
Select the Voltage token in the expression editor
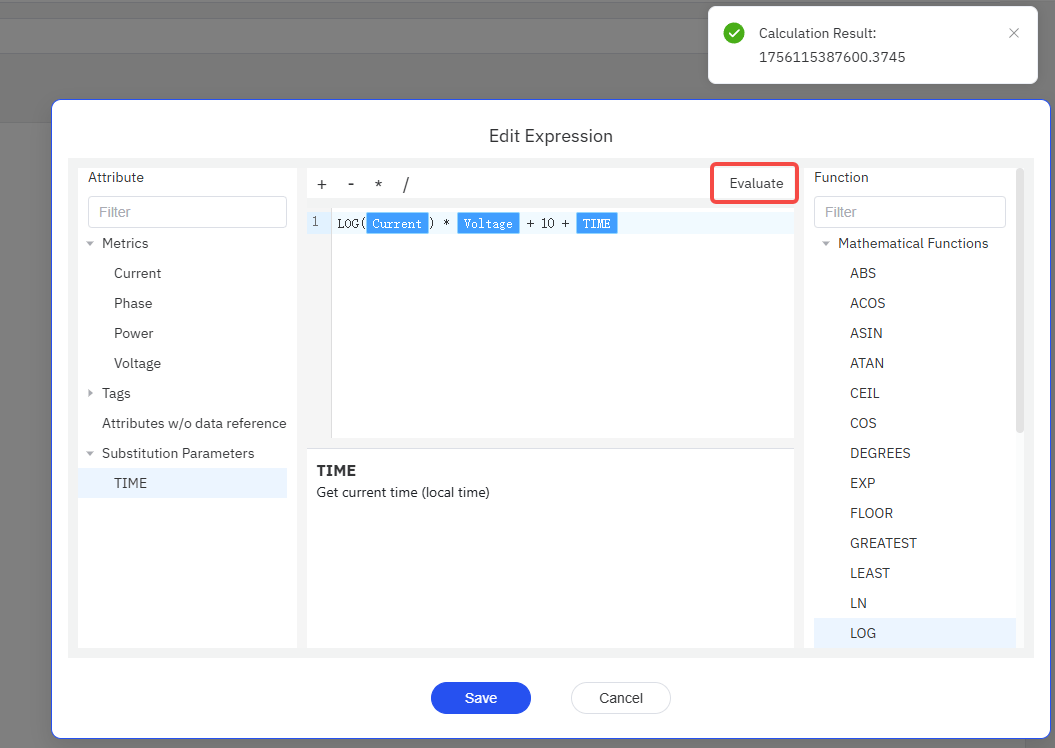click(x=487, y=223)
